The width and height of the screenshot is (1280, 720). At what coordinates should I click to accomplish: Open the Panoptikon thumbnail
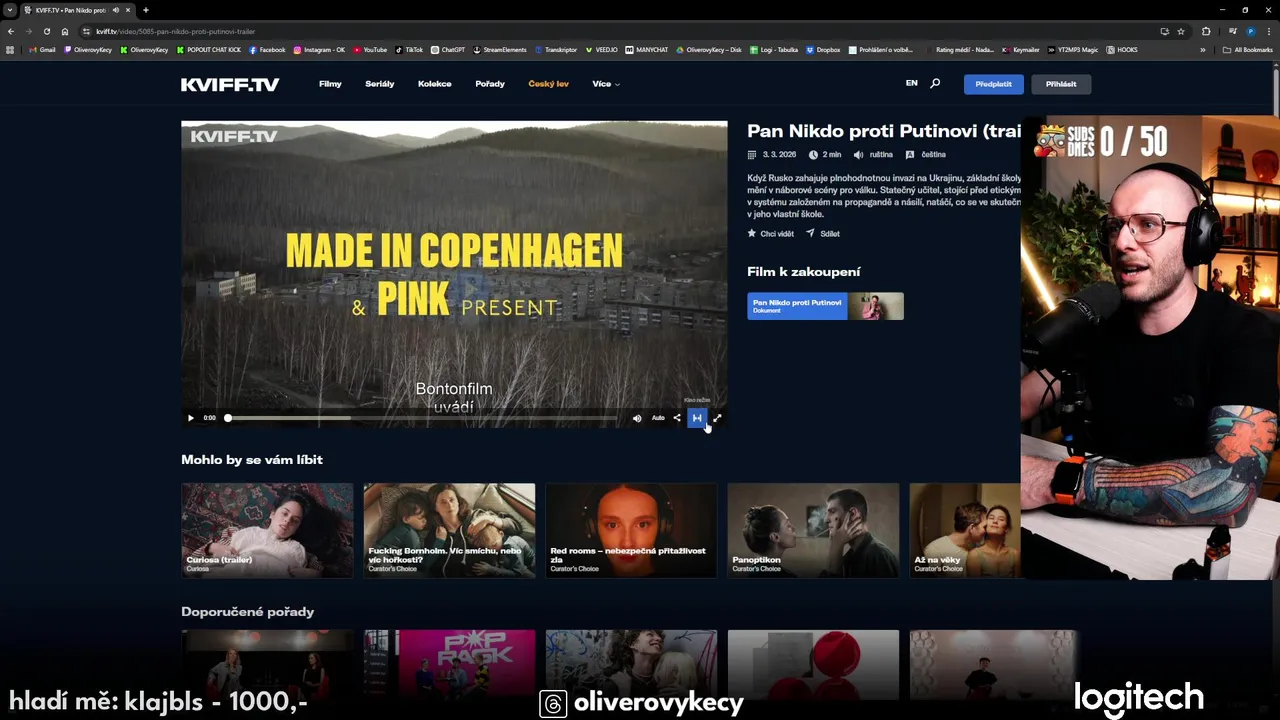813,530
